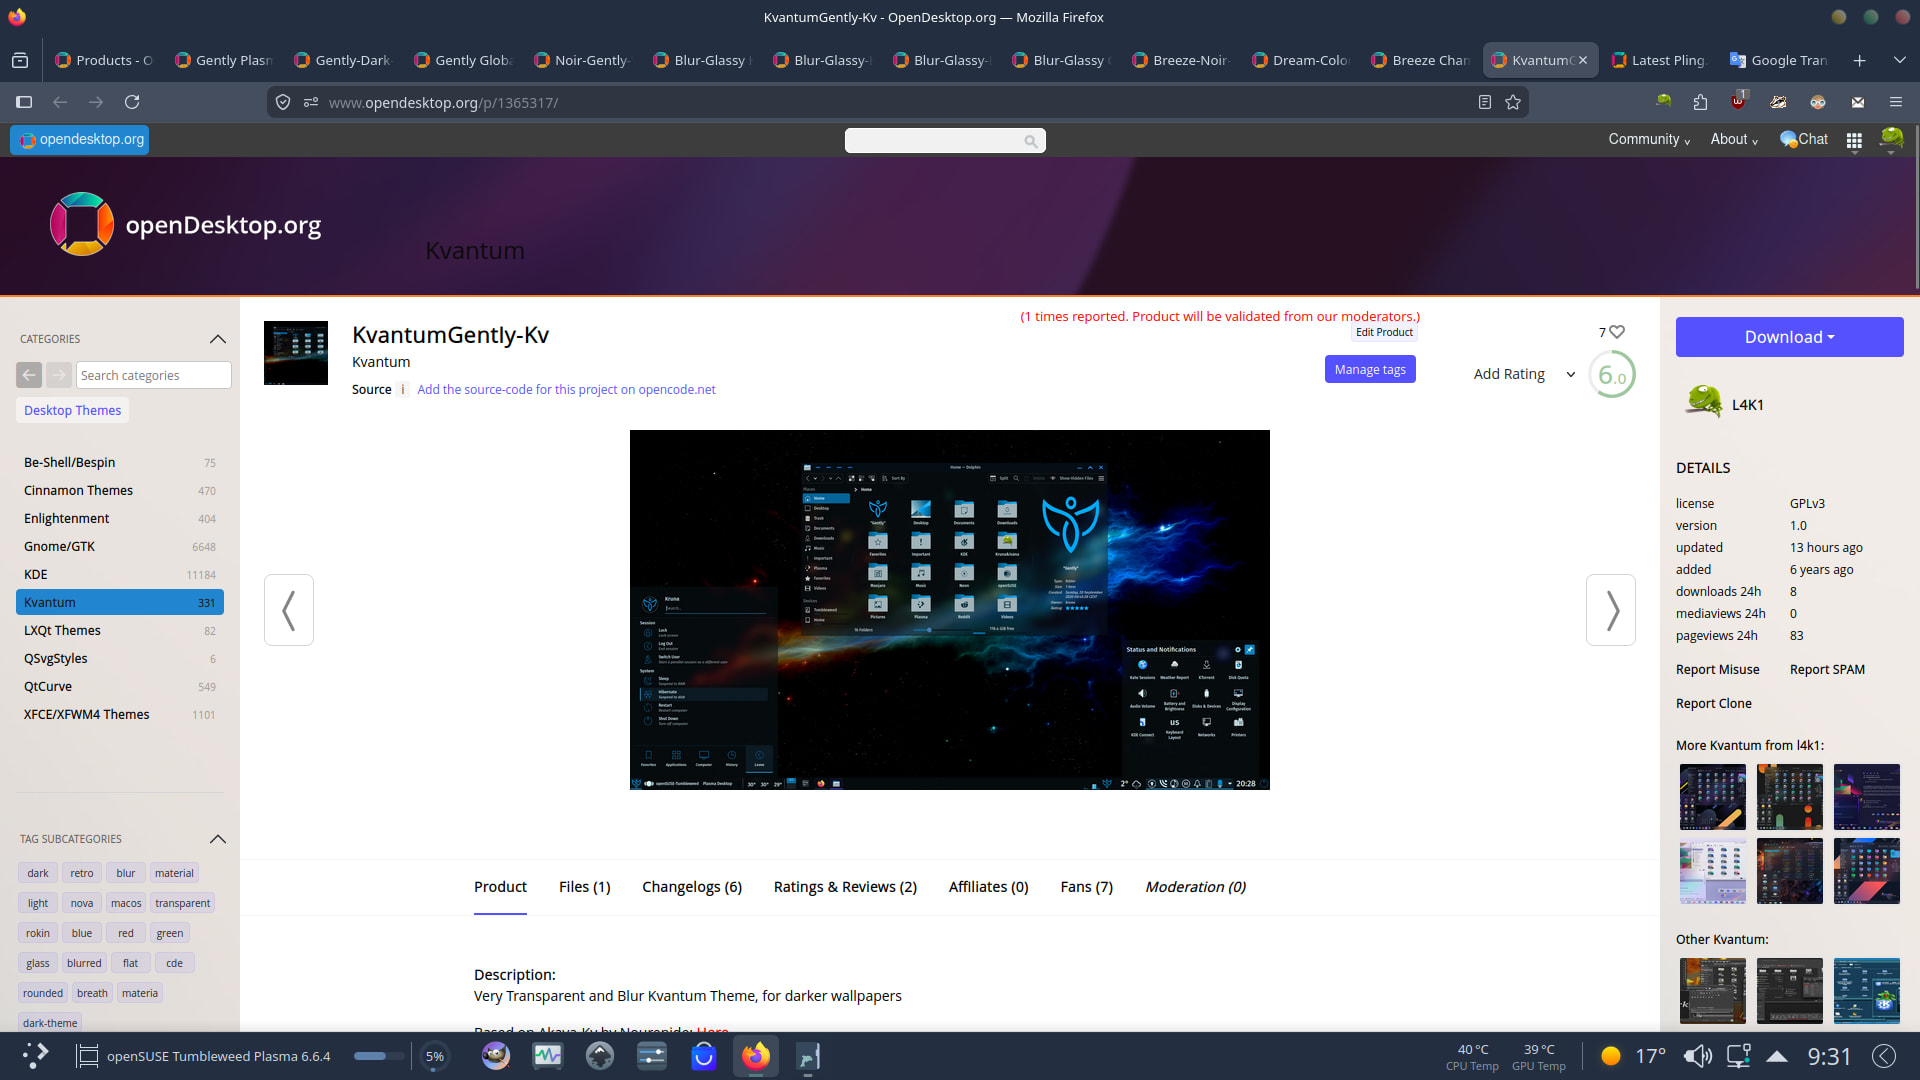Click the Search categories input field
1920x1080 pixels.
click(153, 375)
